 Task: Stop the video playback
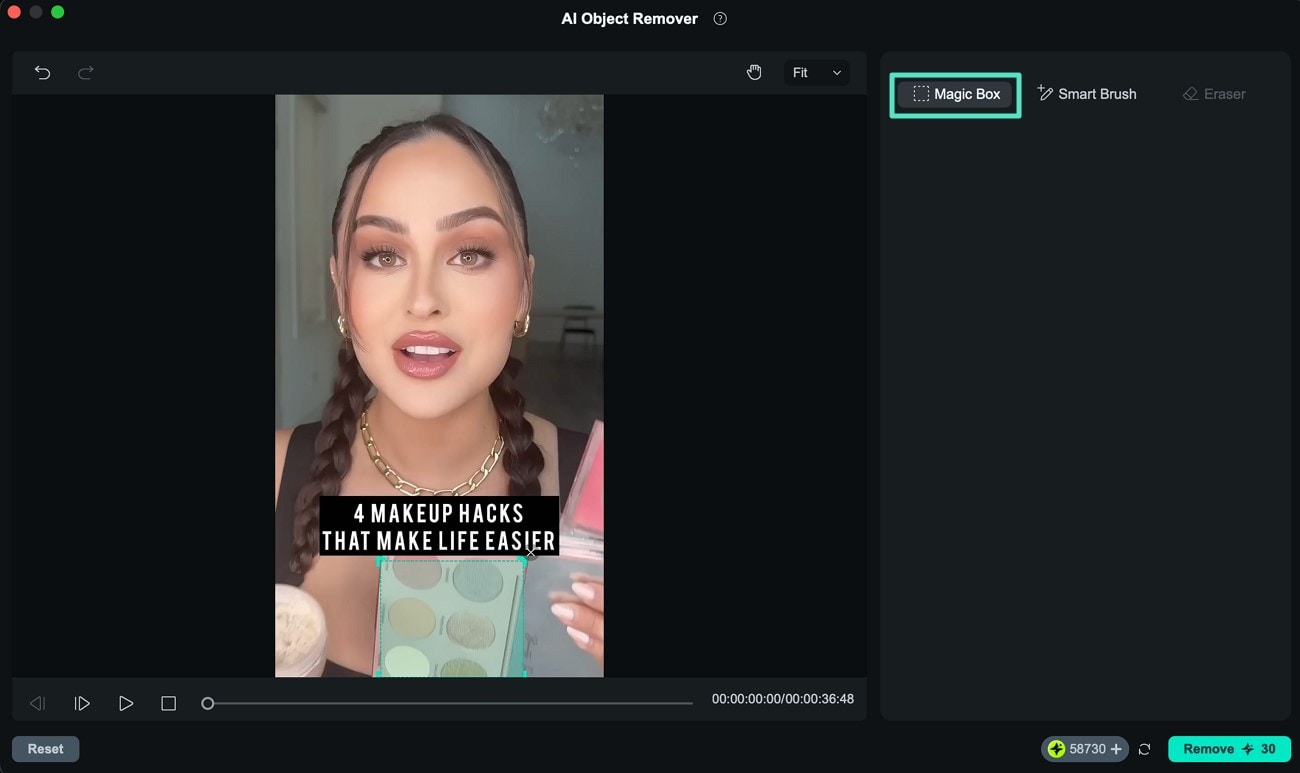tap(168, 703)
